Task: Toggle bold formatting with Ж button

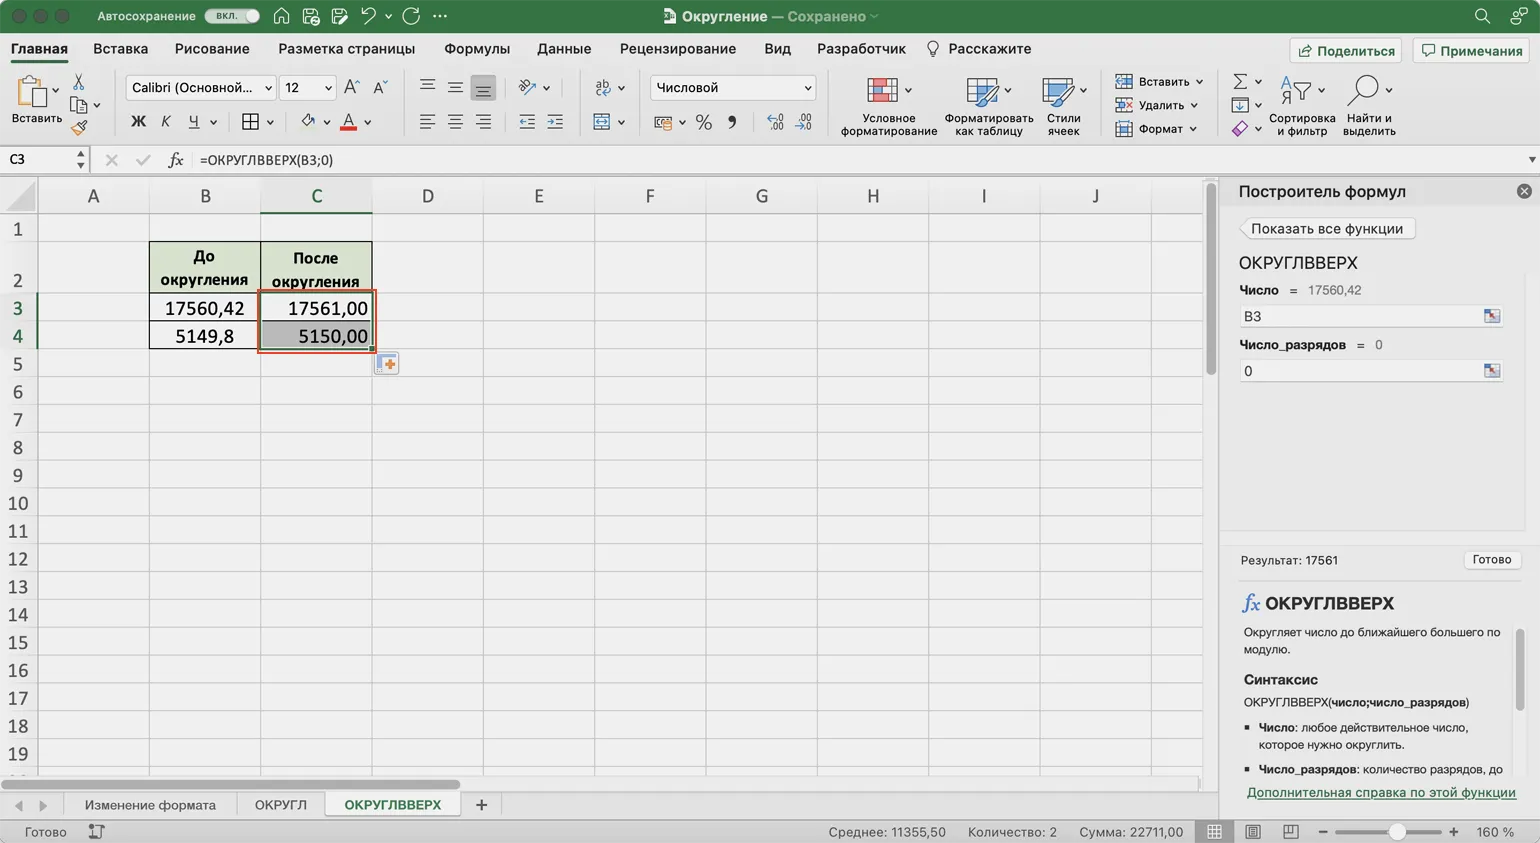Action: coord(138,122)
